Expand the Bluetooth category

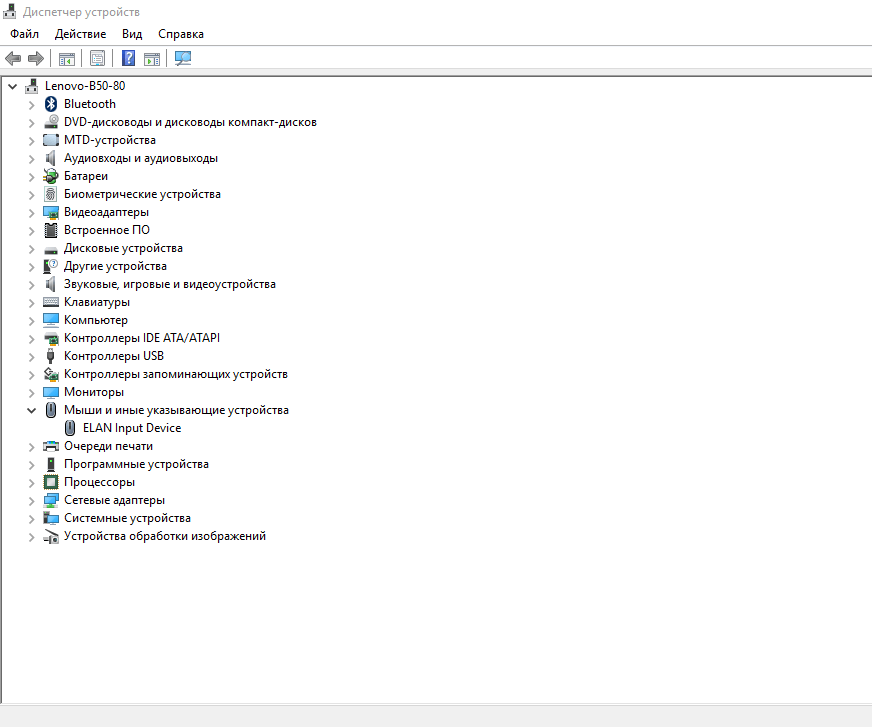(x=31, y=105)
